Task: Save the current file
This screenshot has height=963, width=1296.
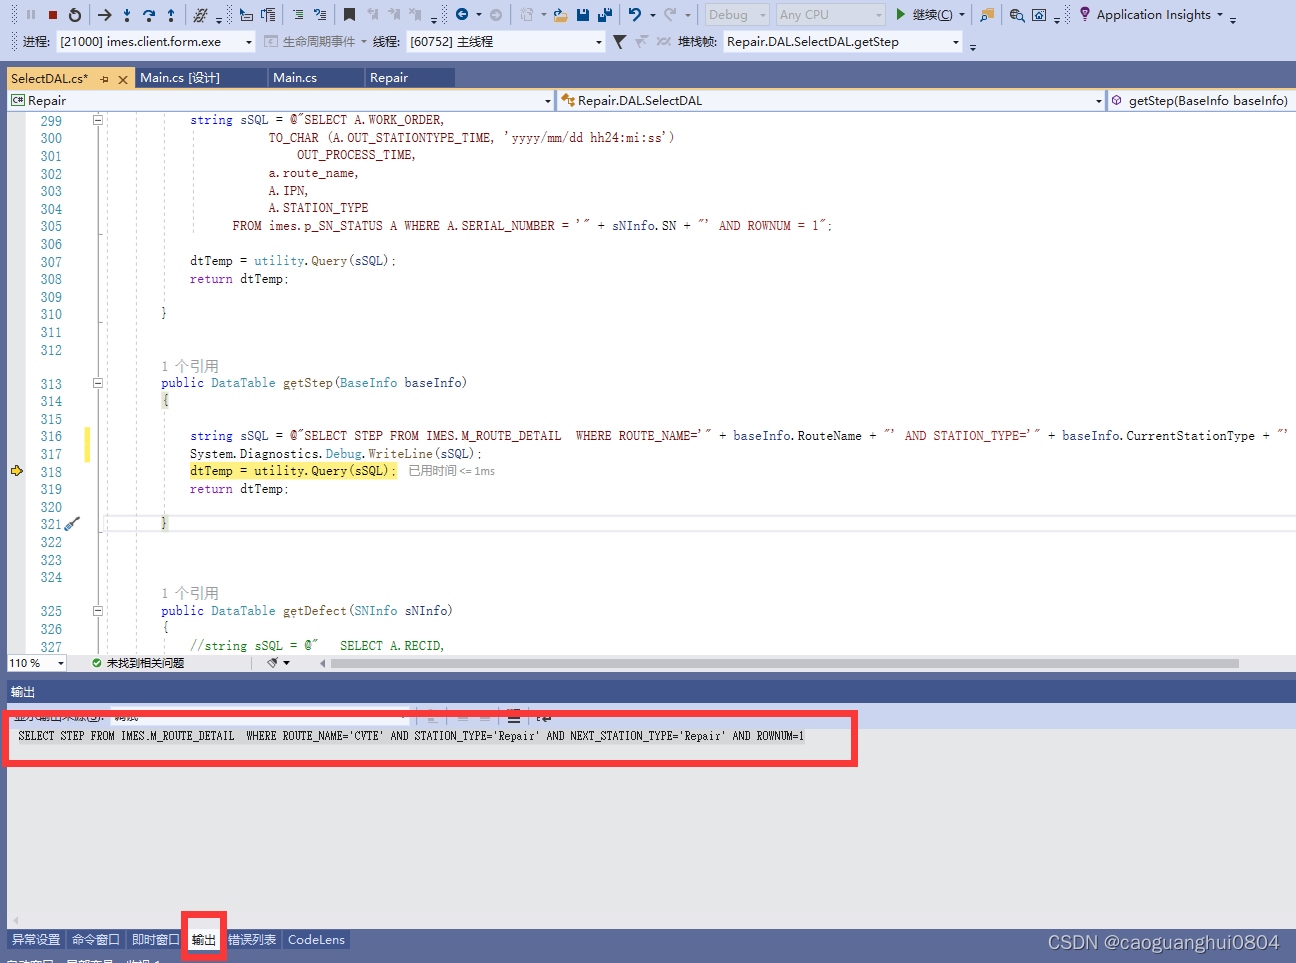Action: pos(583,15)
